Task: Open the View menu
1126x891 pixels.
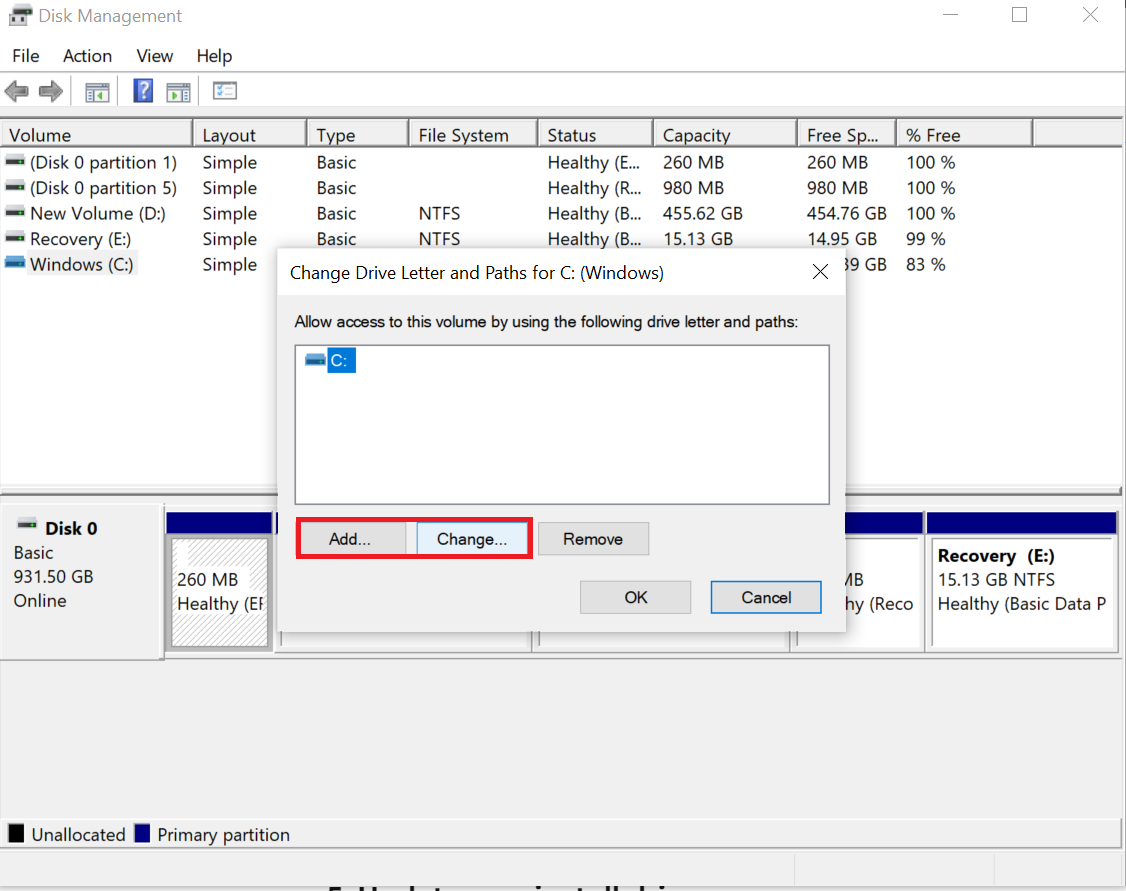Action: [154, 56]
